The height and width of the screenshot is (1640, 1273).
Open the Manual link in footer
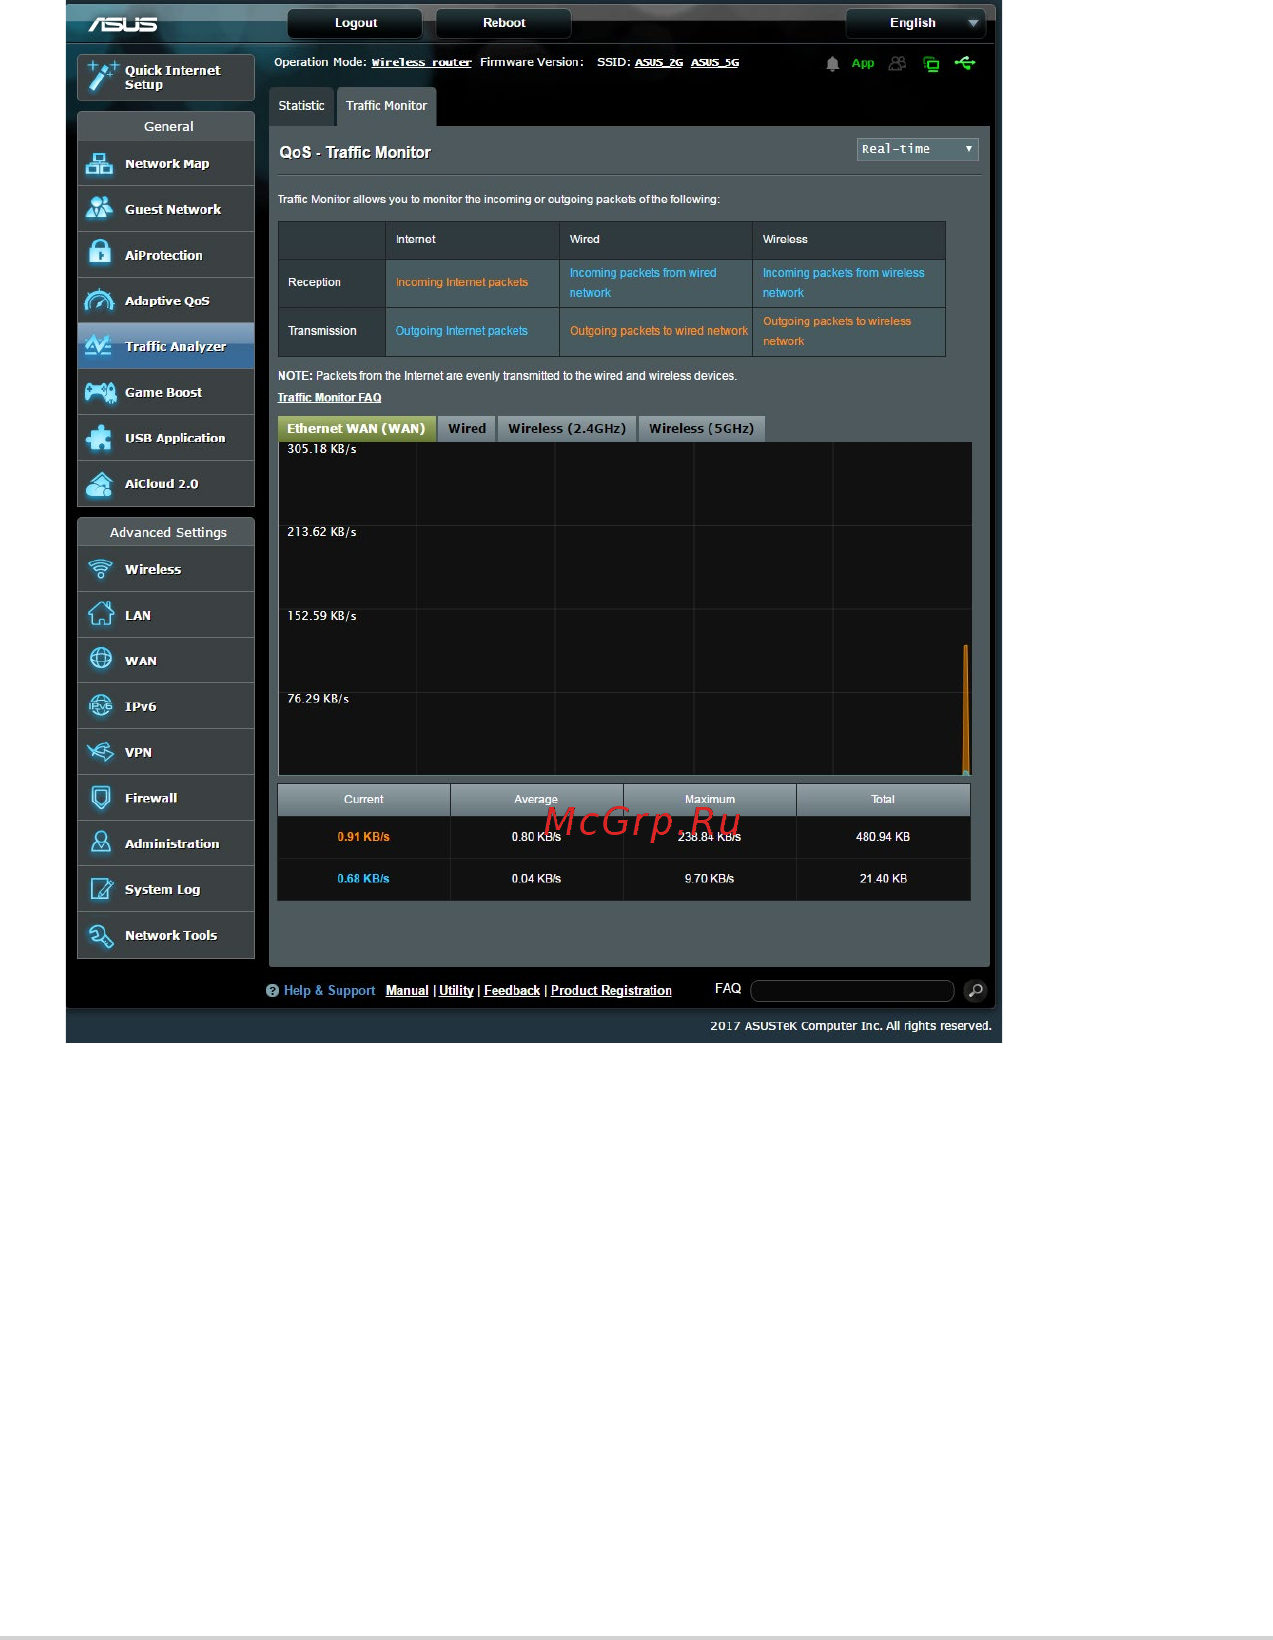click(407, 990)
